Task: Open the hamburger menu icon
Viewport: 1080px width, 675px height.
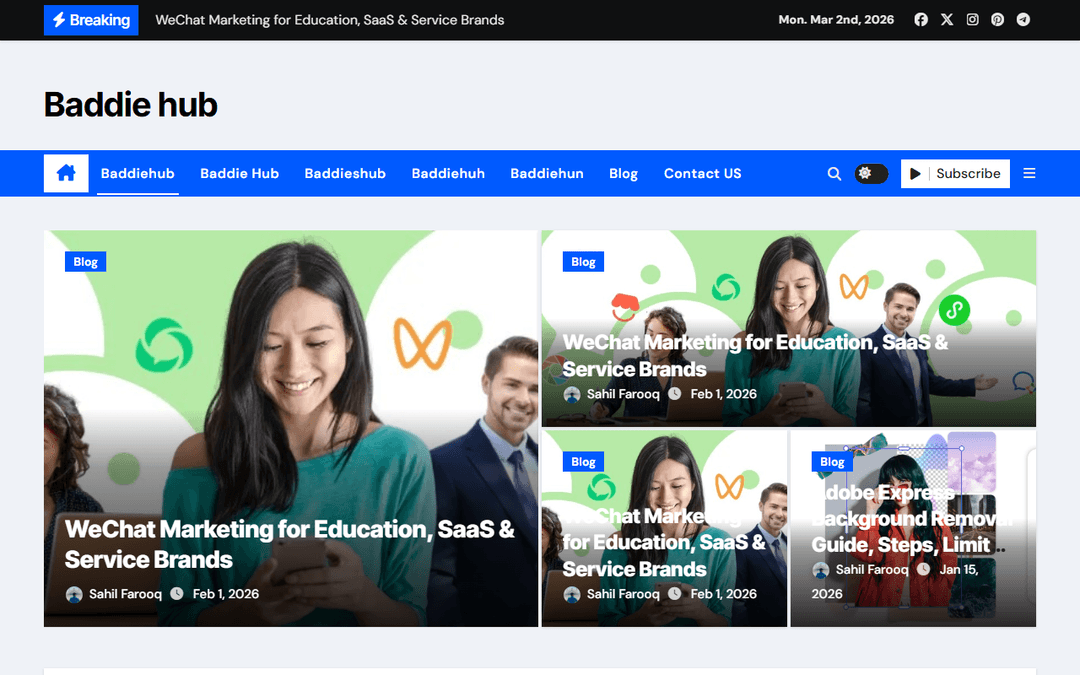Action: 1029,174
